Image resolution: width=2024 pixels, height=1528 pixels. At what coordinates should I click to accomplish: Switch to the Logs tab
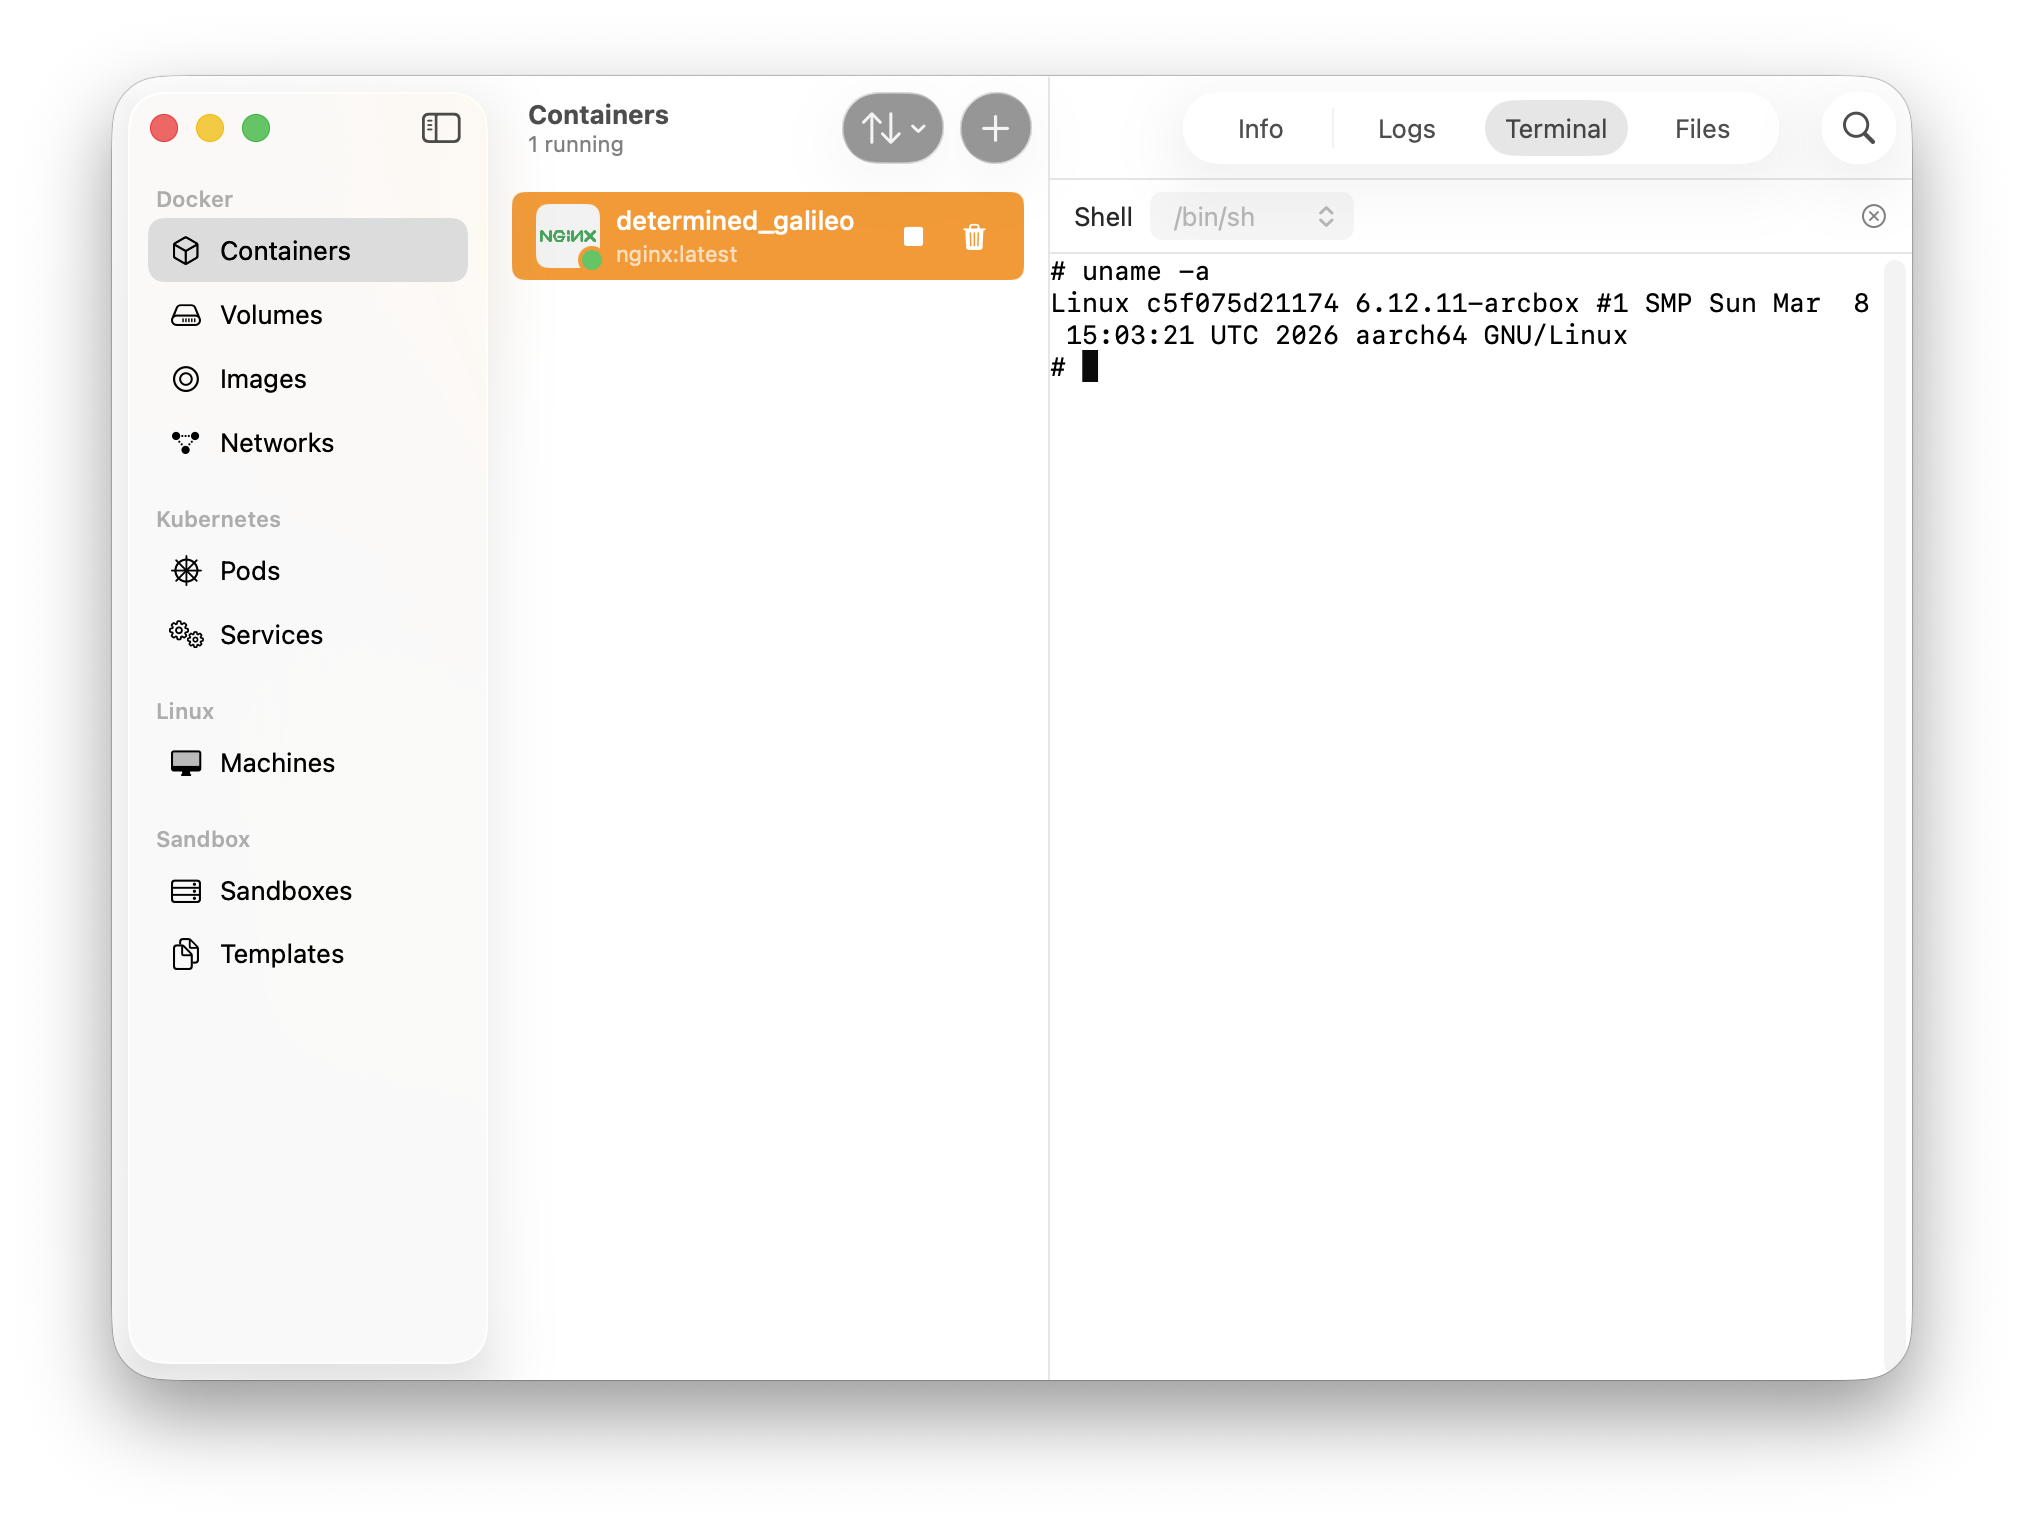[1405, 128]
